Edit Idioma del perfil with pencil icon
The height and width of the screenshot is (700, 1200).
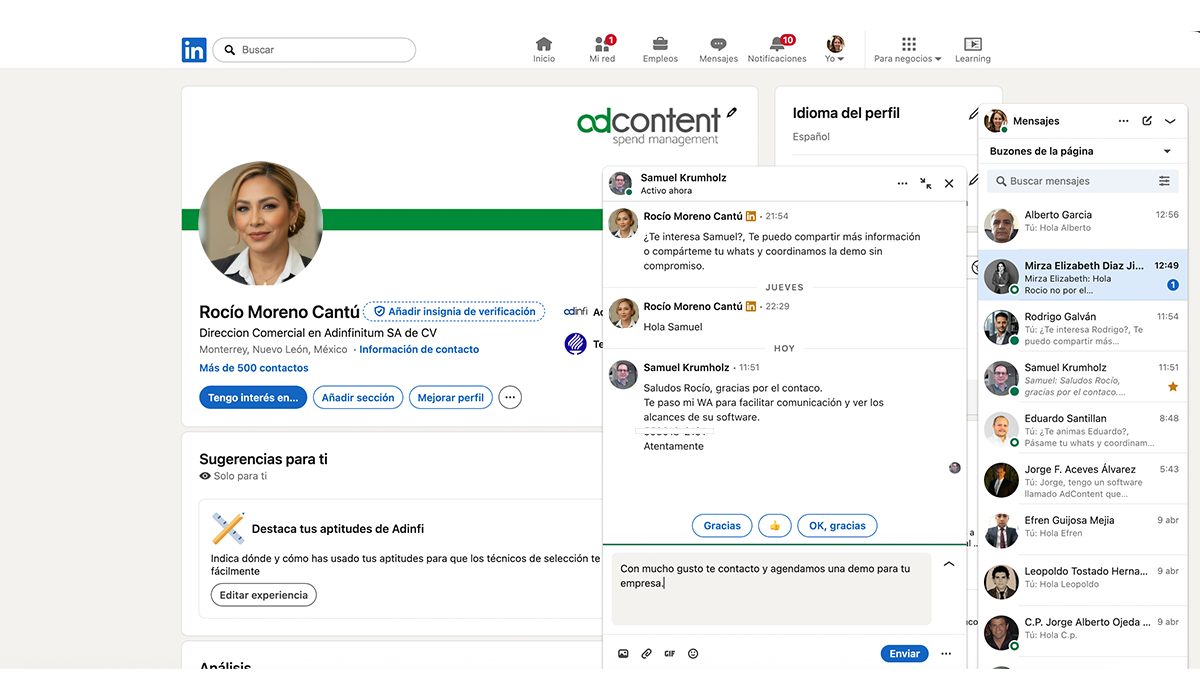(x=973, y=114)
